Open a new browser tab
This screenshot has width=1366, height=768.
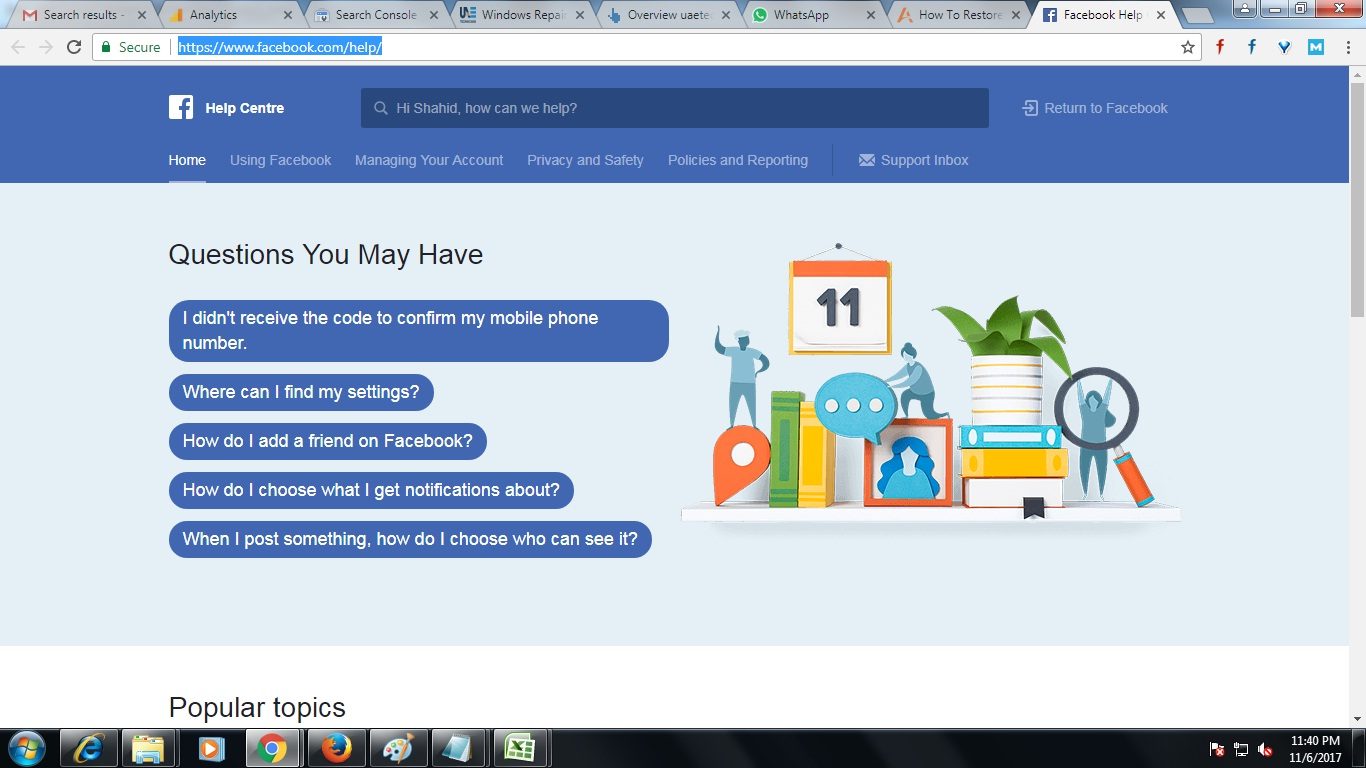click(x=1196, y=16)
